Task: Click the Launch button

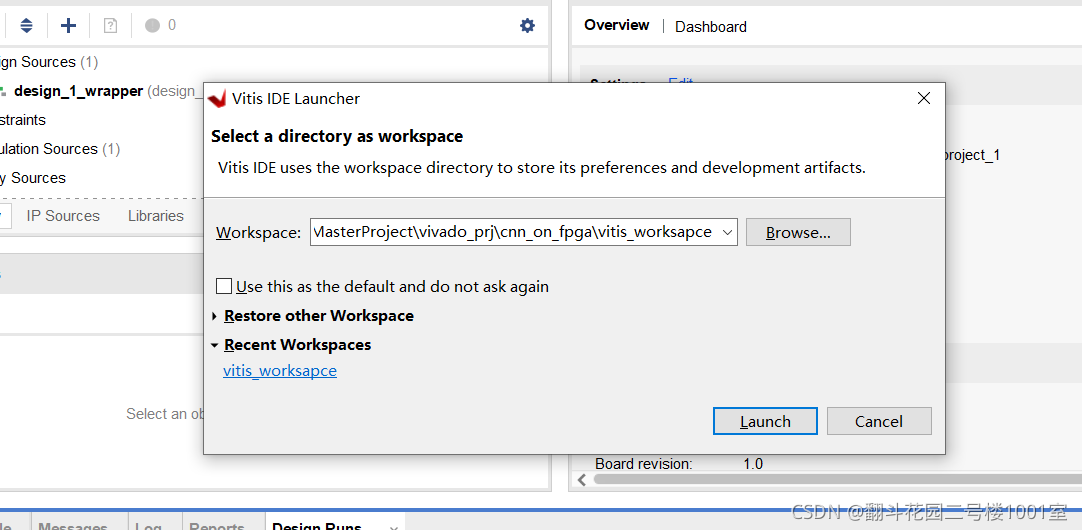Action: (765, 421)
